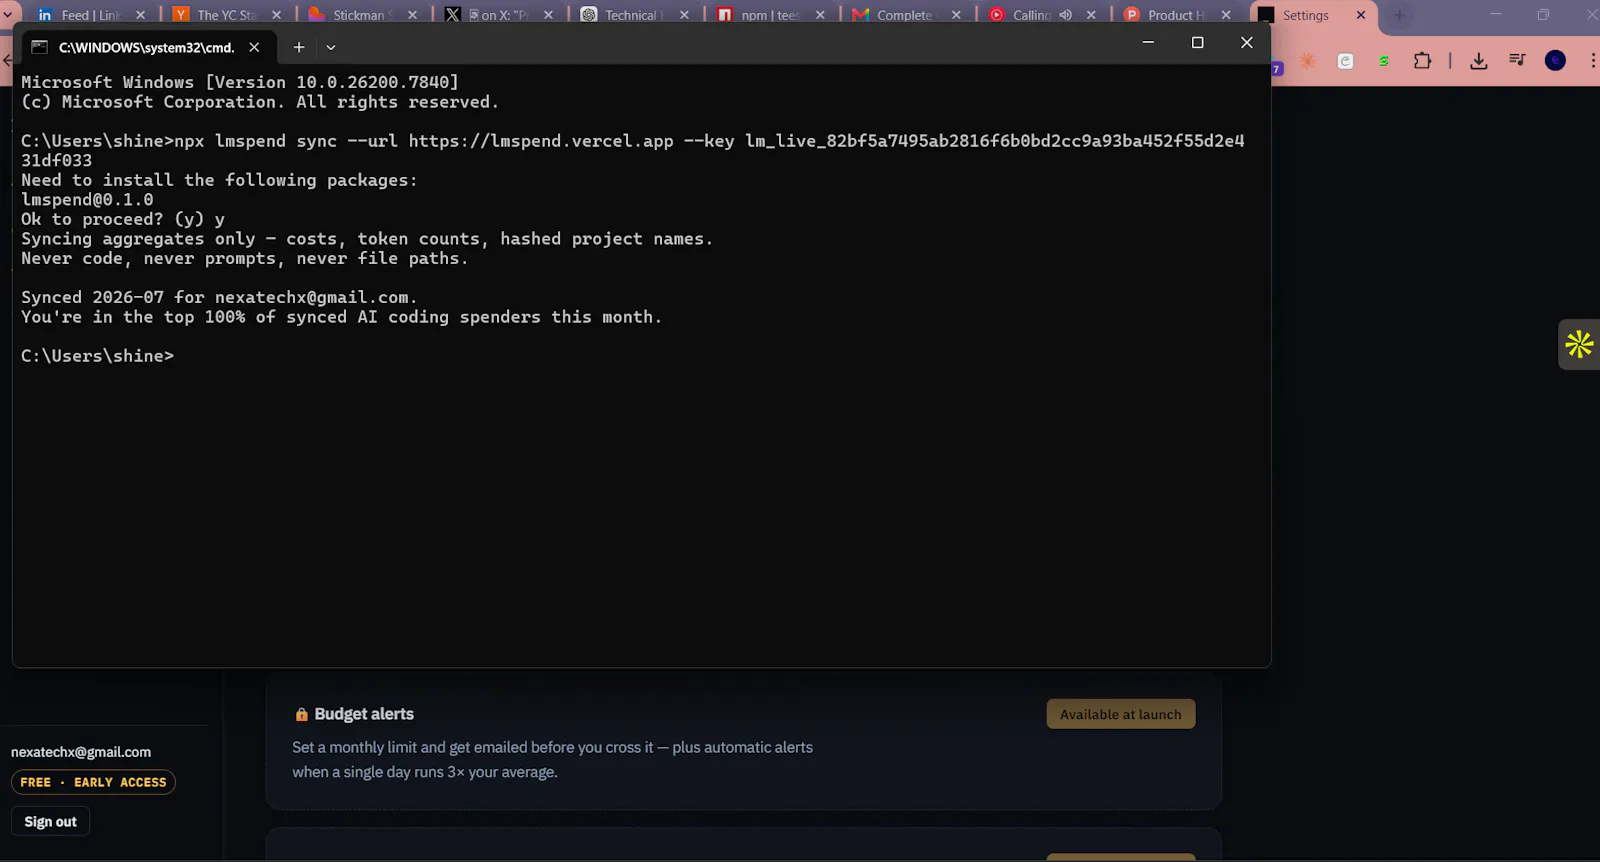
Task: Close the Feed LinkedIn browser tab
Action: pos(140,15)
